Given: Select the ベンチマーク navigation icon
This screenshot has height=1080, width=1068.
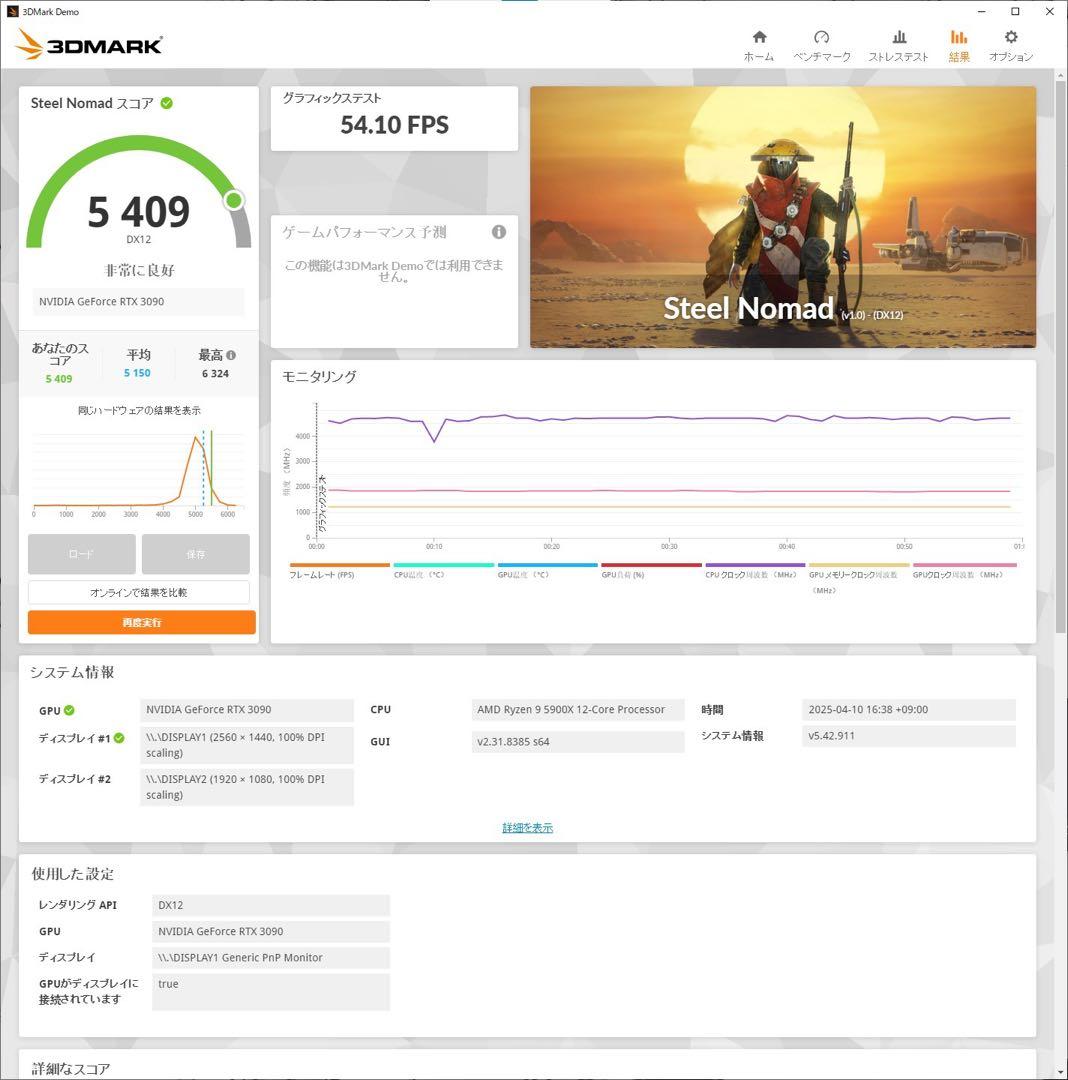Looking at the screenshot, I should coord(821,44).
